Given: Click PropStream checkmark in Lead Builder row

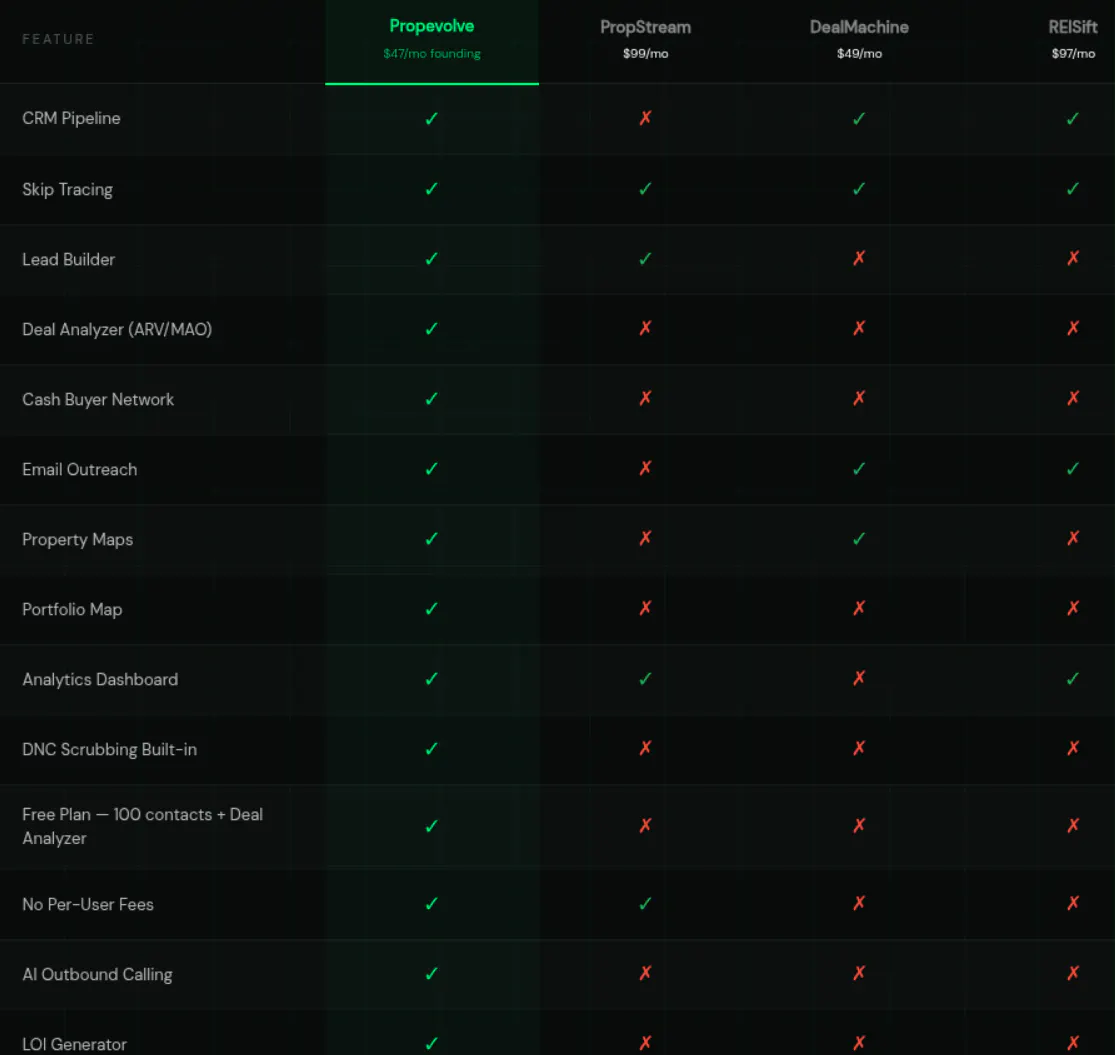Looking at the screenshot, I should [645, 259].
